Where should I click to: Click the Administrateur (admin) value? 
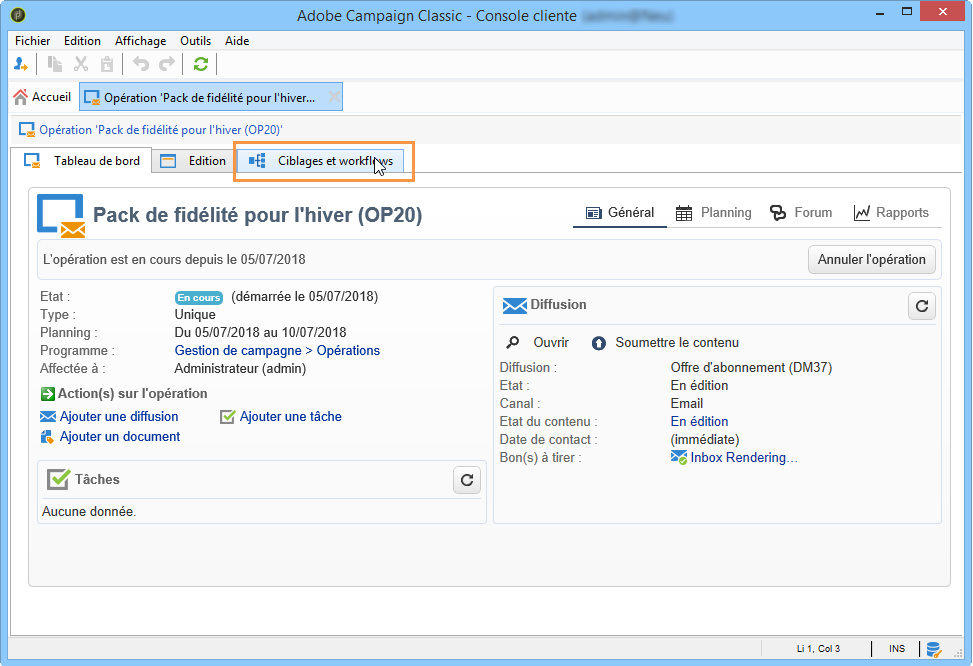(x=240, y=369)
